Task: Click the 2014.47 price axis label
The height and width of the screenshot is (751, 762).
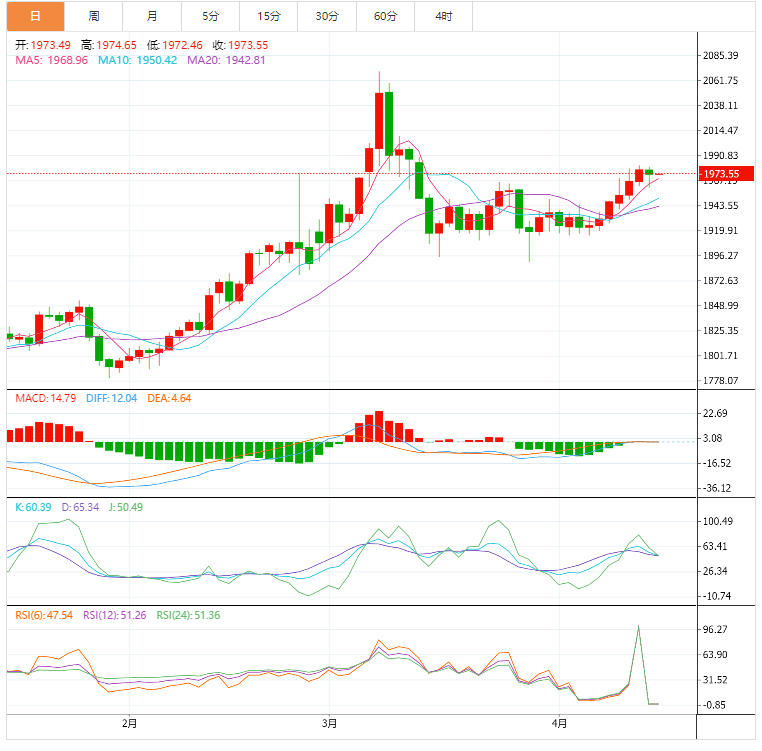Action: pos(721,130)
